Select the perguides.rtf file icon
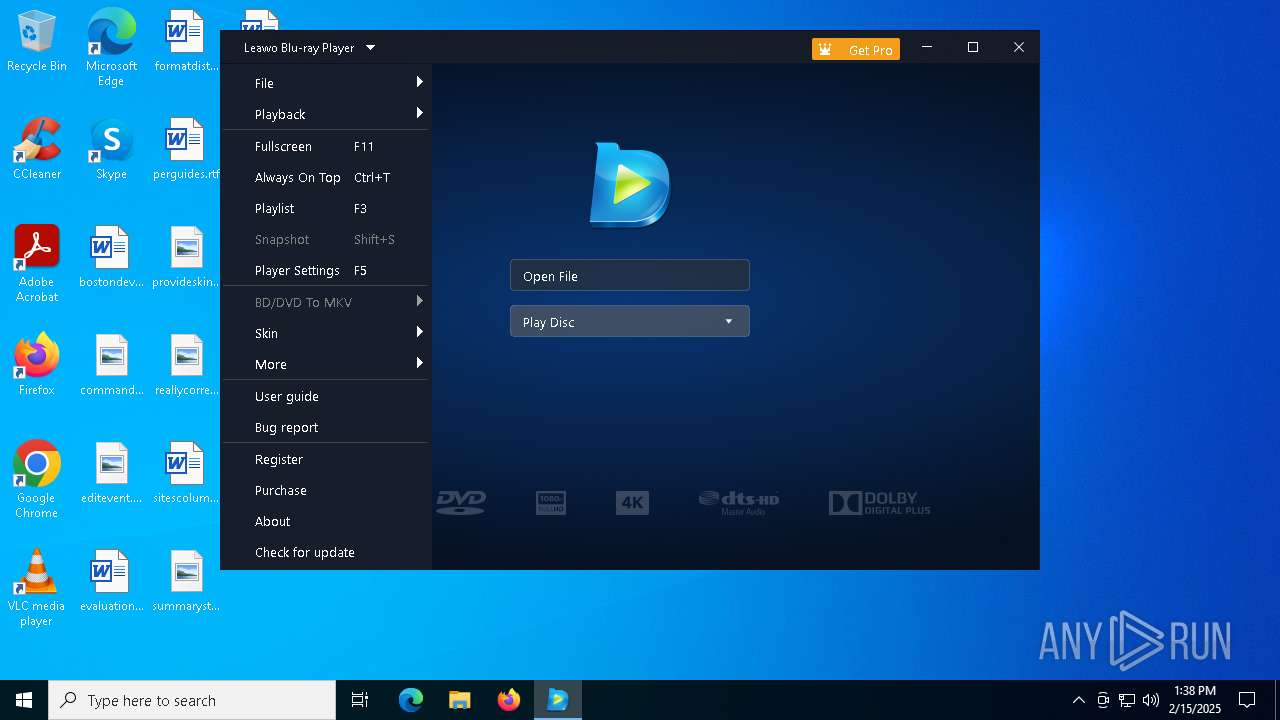The height and width of the screenshot is (720, 1280). click(186, 149)
